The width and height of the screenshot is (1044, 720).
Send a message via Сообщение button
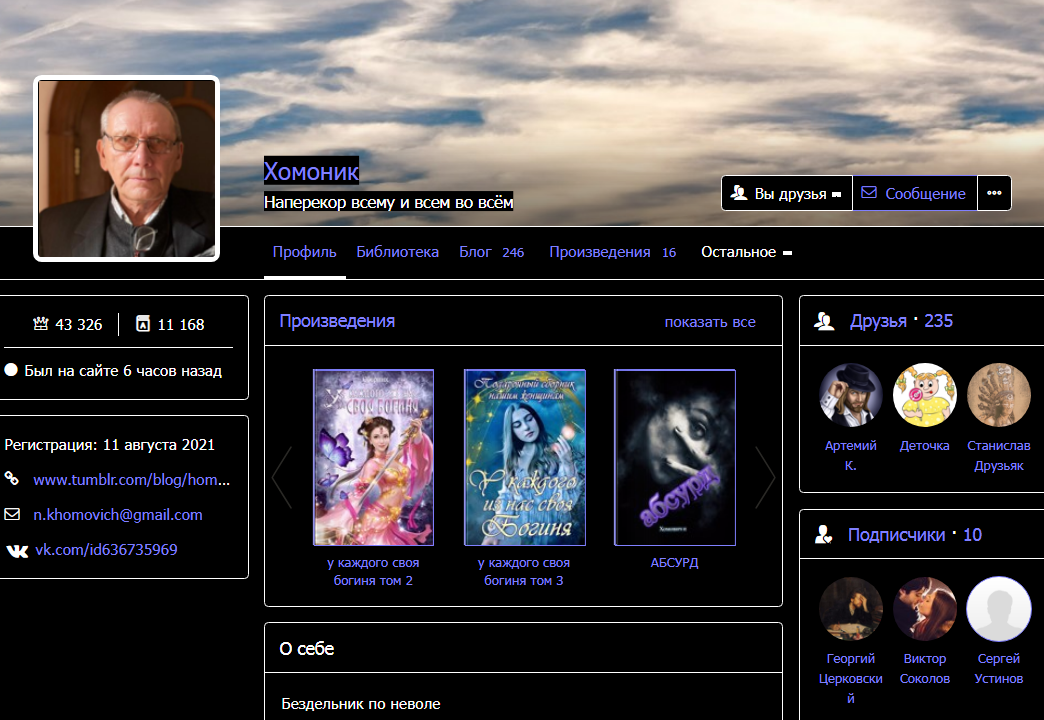pos(914,194)
